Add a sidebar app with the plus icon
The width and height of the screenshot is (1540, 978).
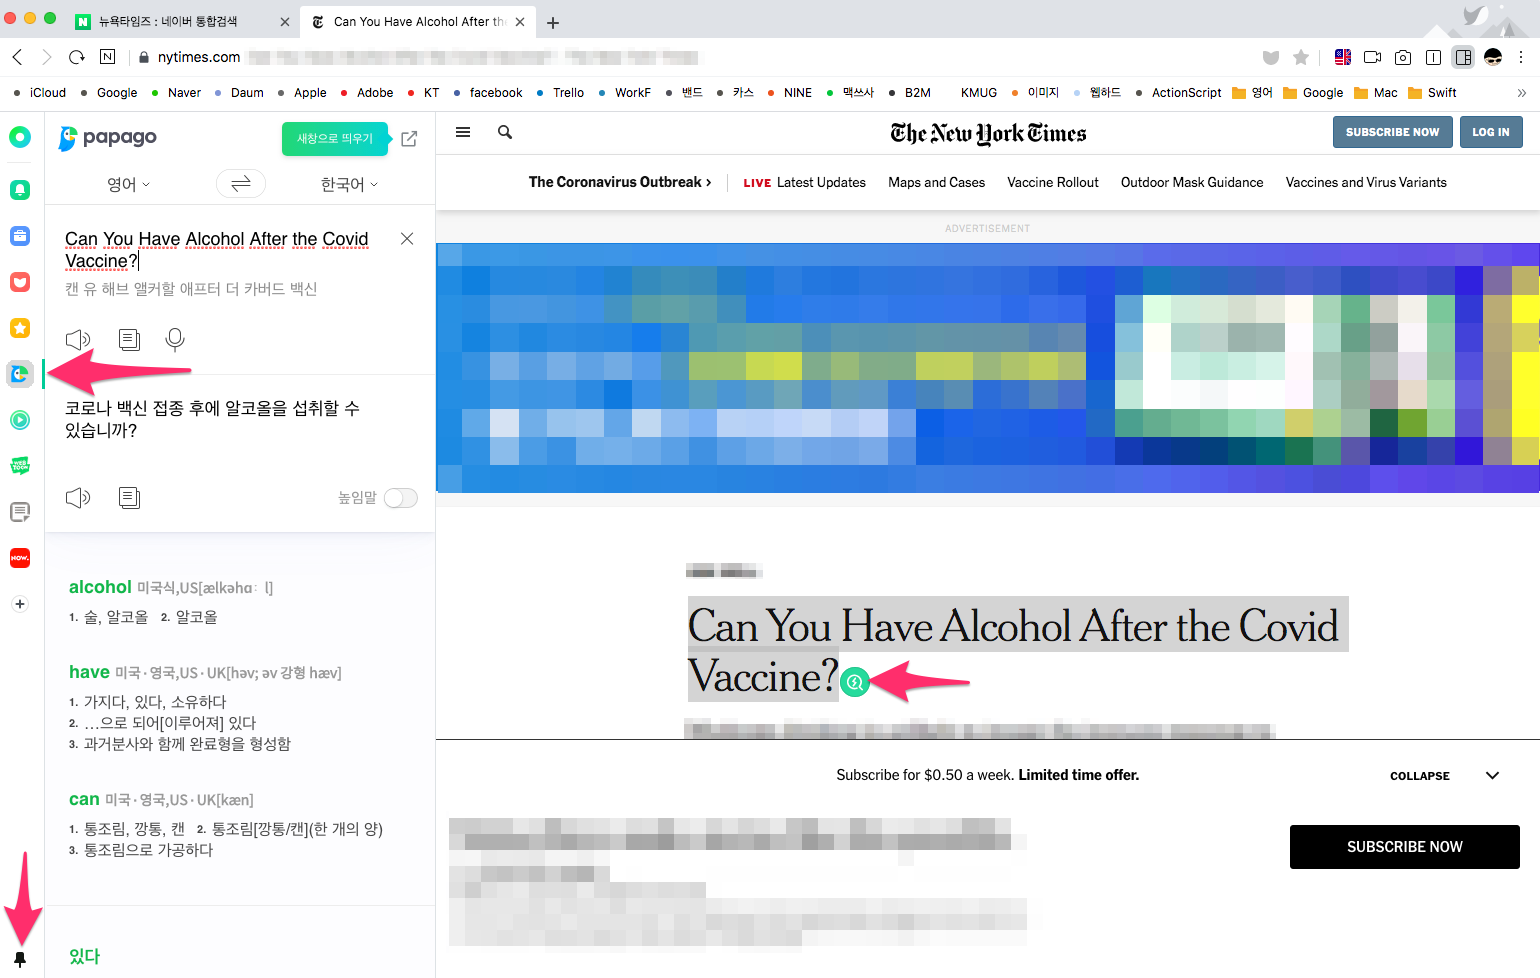tap(20, 604)
